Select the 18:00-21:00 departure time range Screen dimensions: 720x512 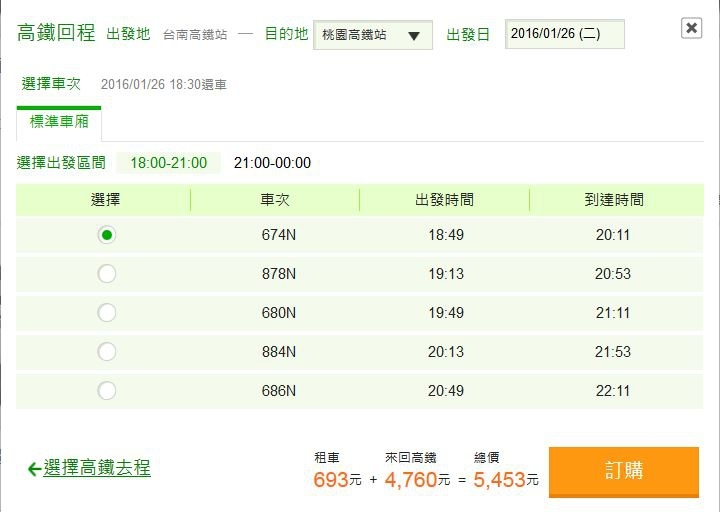(x=168, y=163)
